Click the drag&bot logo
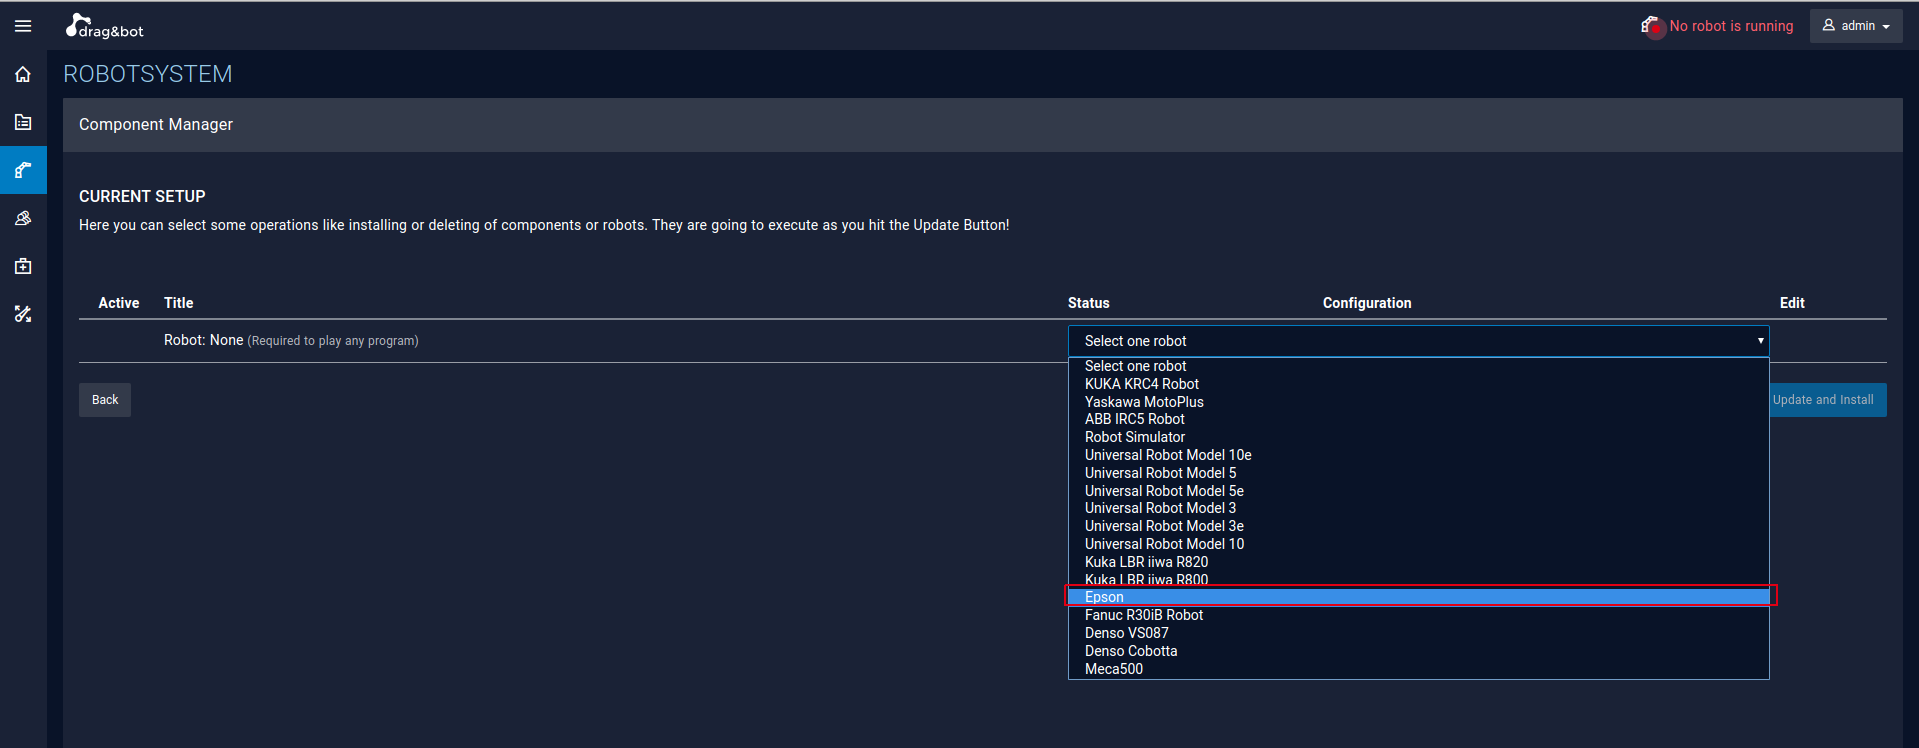The height and width of the screenshot is (748, 1919). coord(105,26)
